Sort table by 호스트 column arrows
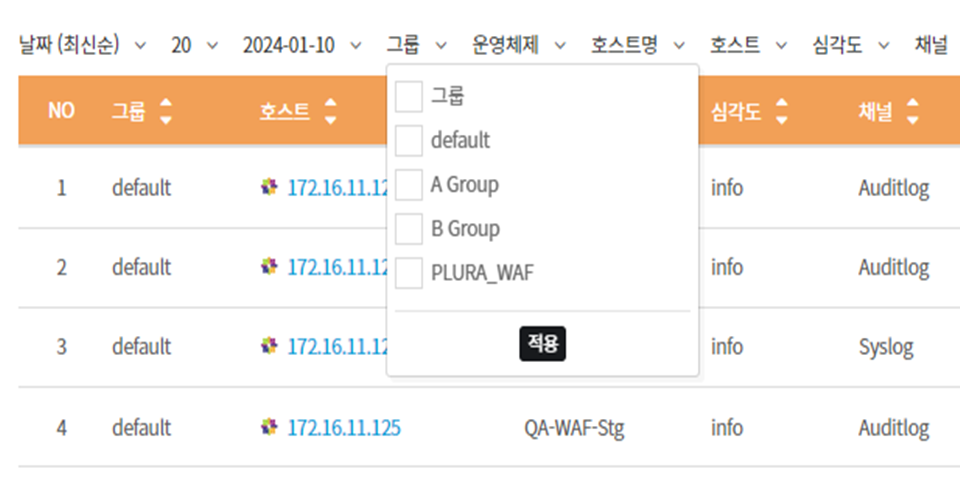Screen dimensions: 960x480 331,111
